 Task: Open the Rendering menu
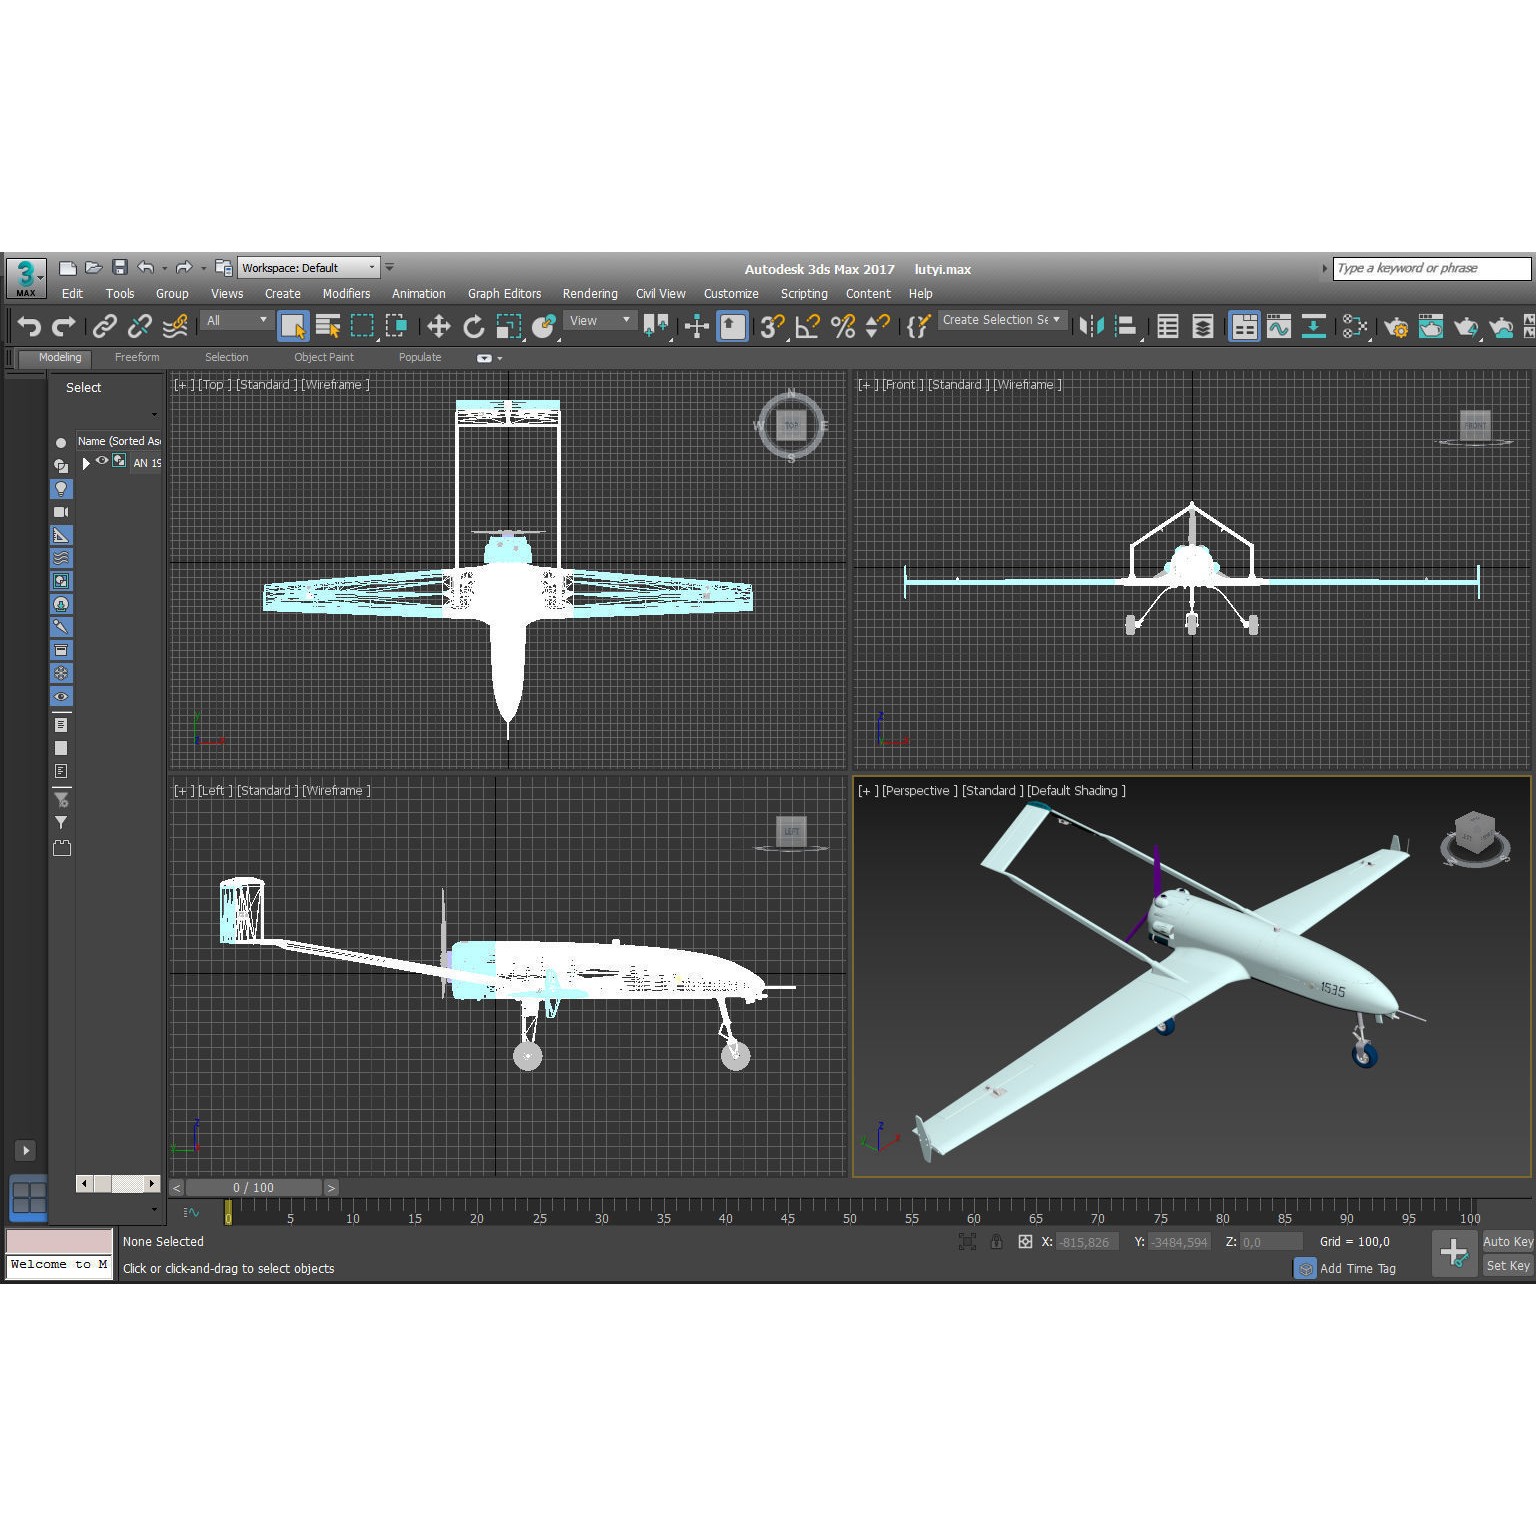590,293
